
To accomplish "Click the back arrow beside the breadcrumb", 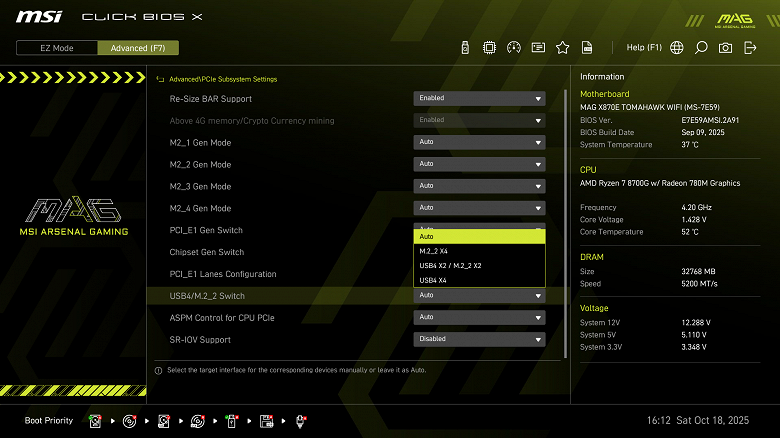I will [160, 79].
